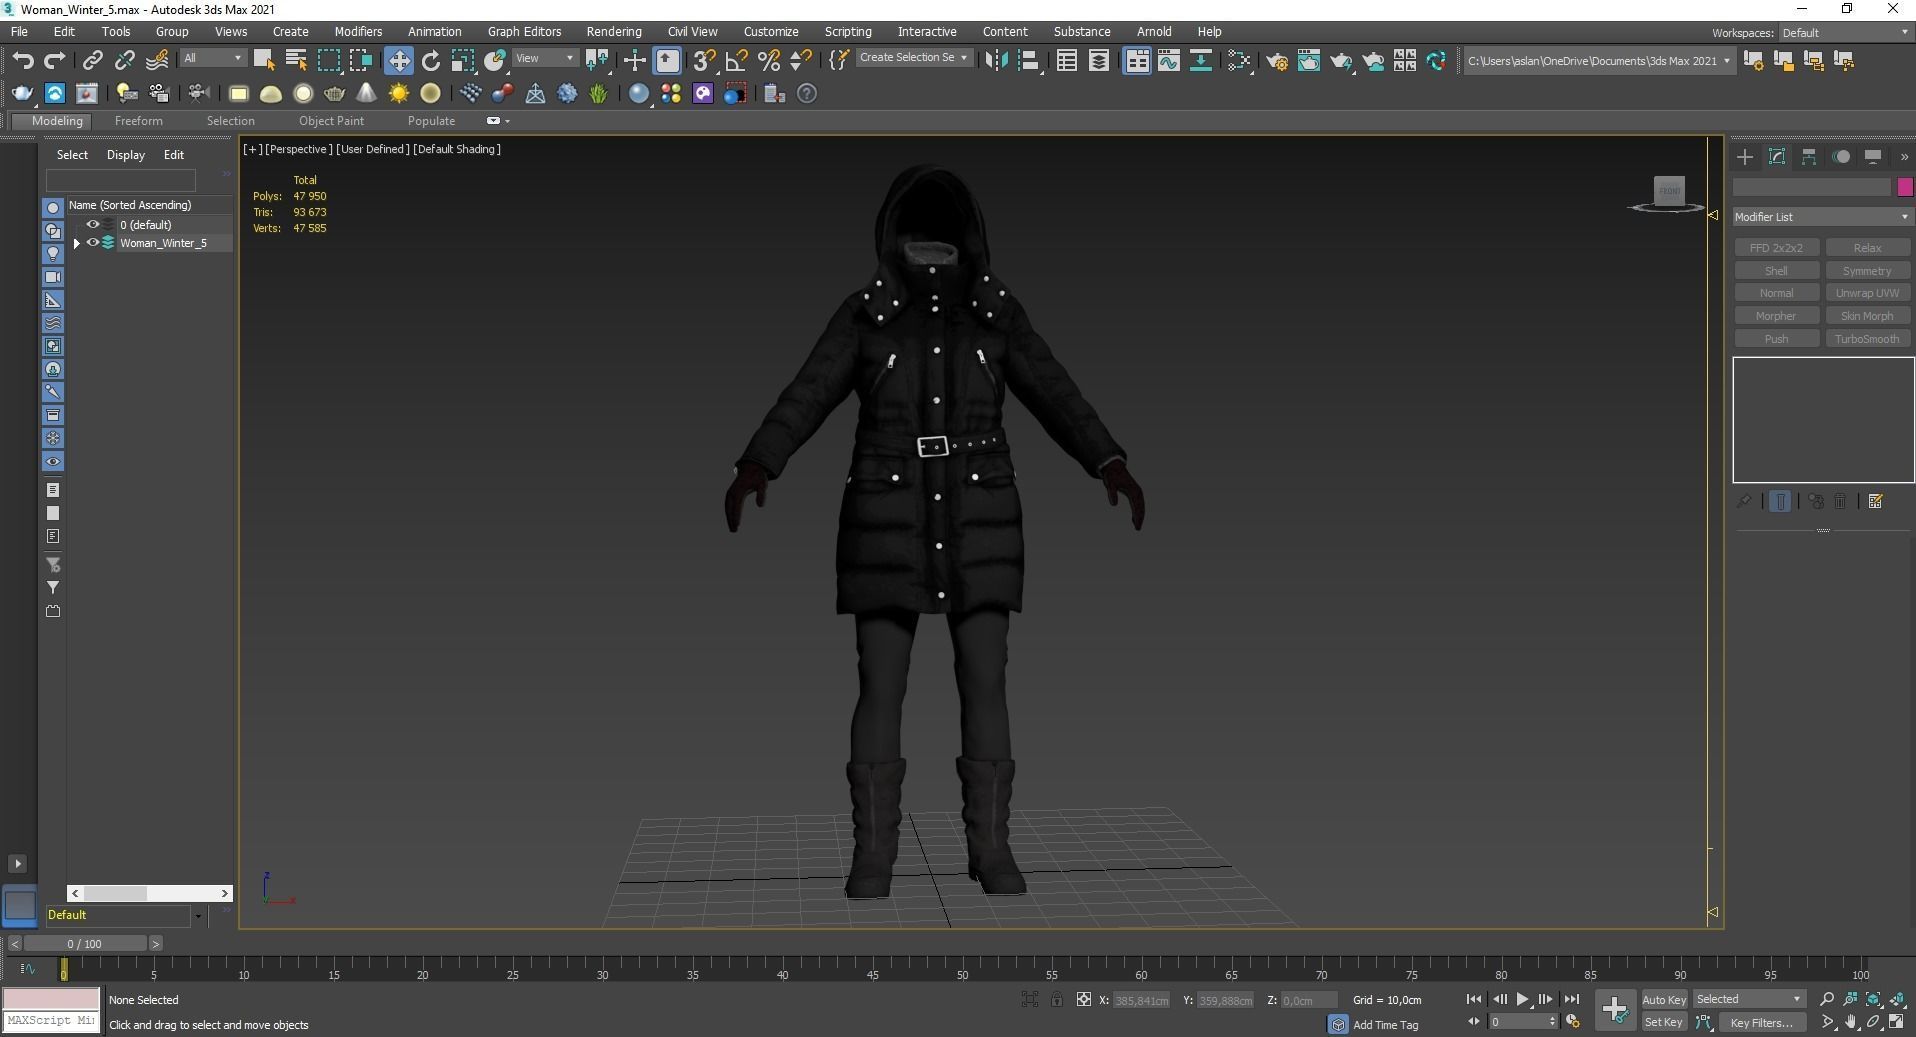Click the Bind to Space Warp icon

(157, 61)
